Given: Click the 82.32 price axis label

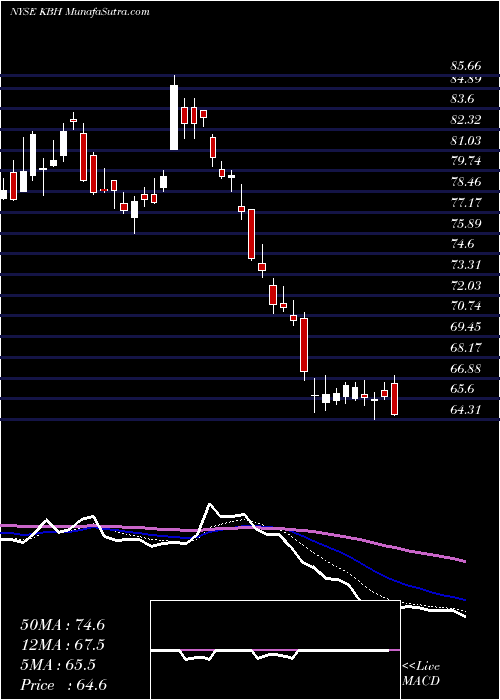Looking at the screenshot, I should click(466, 120).
